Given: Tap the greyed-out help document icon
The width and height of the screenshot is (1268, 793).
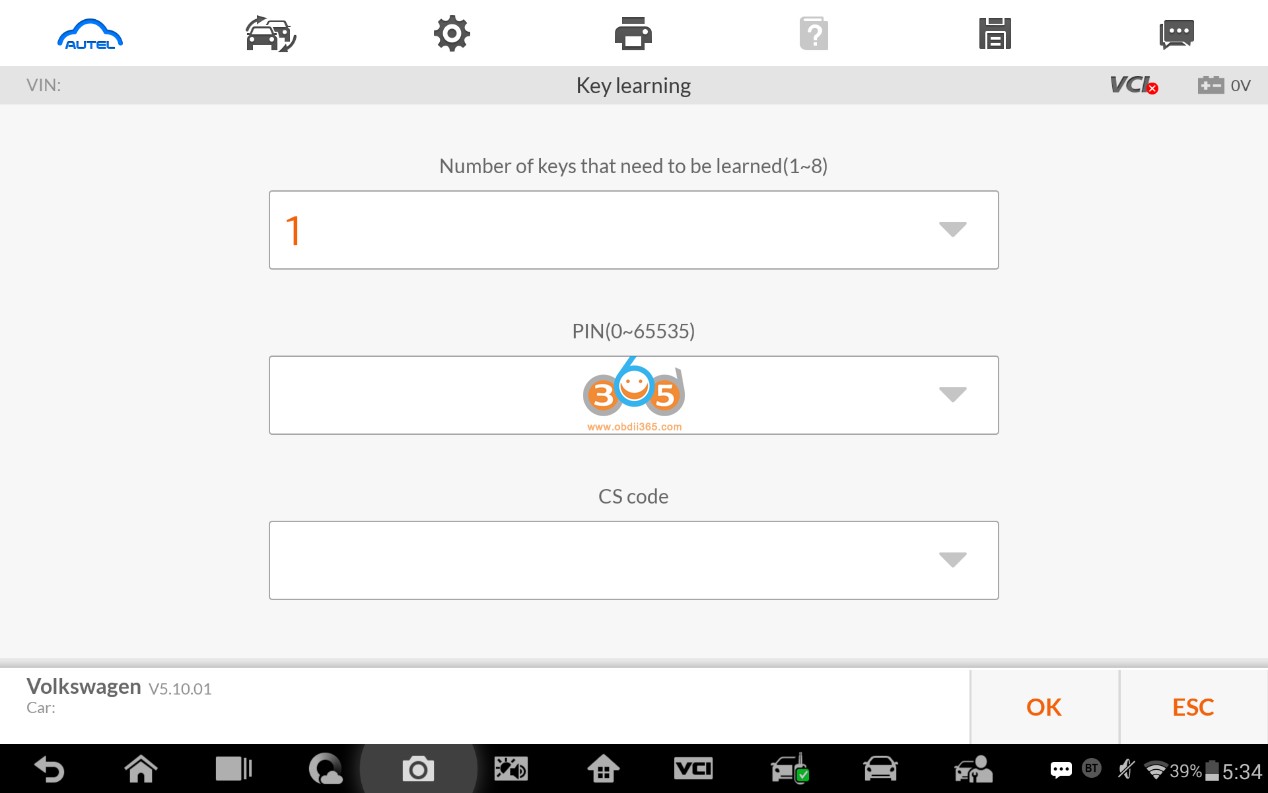Looking at the screenshot, I should tap(814, 35).
